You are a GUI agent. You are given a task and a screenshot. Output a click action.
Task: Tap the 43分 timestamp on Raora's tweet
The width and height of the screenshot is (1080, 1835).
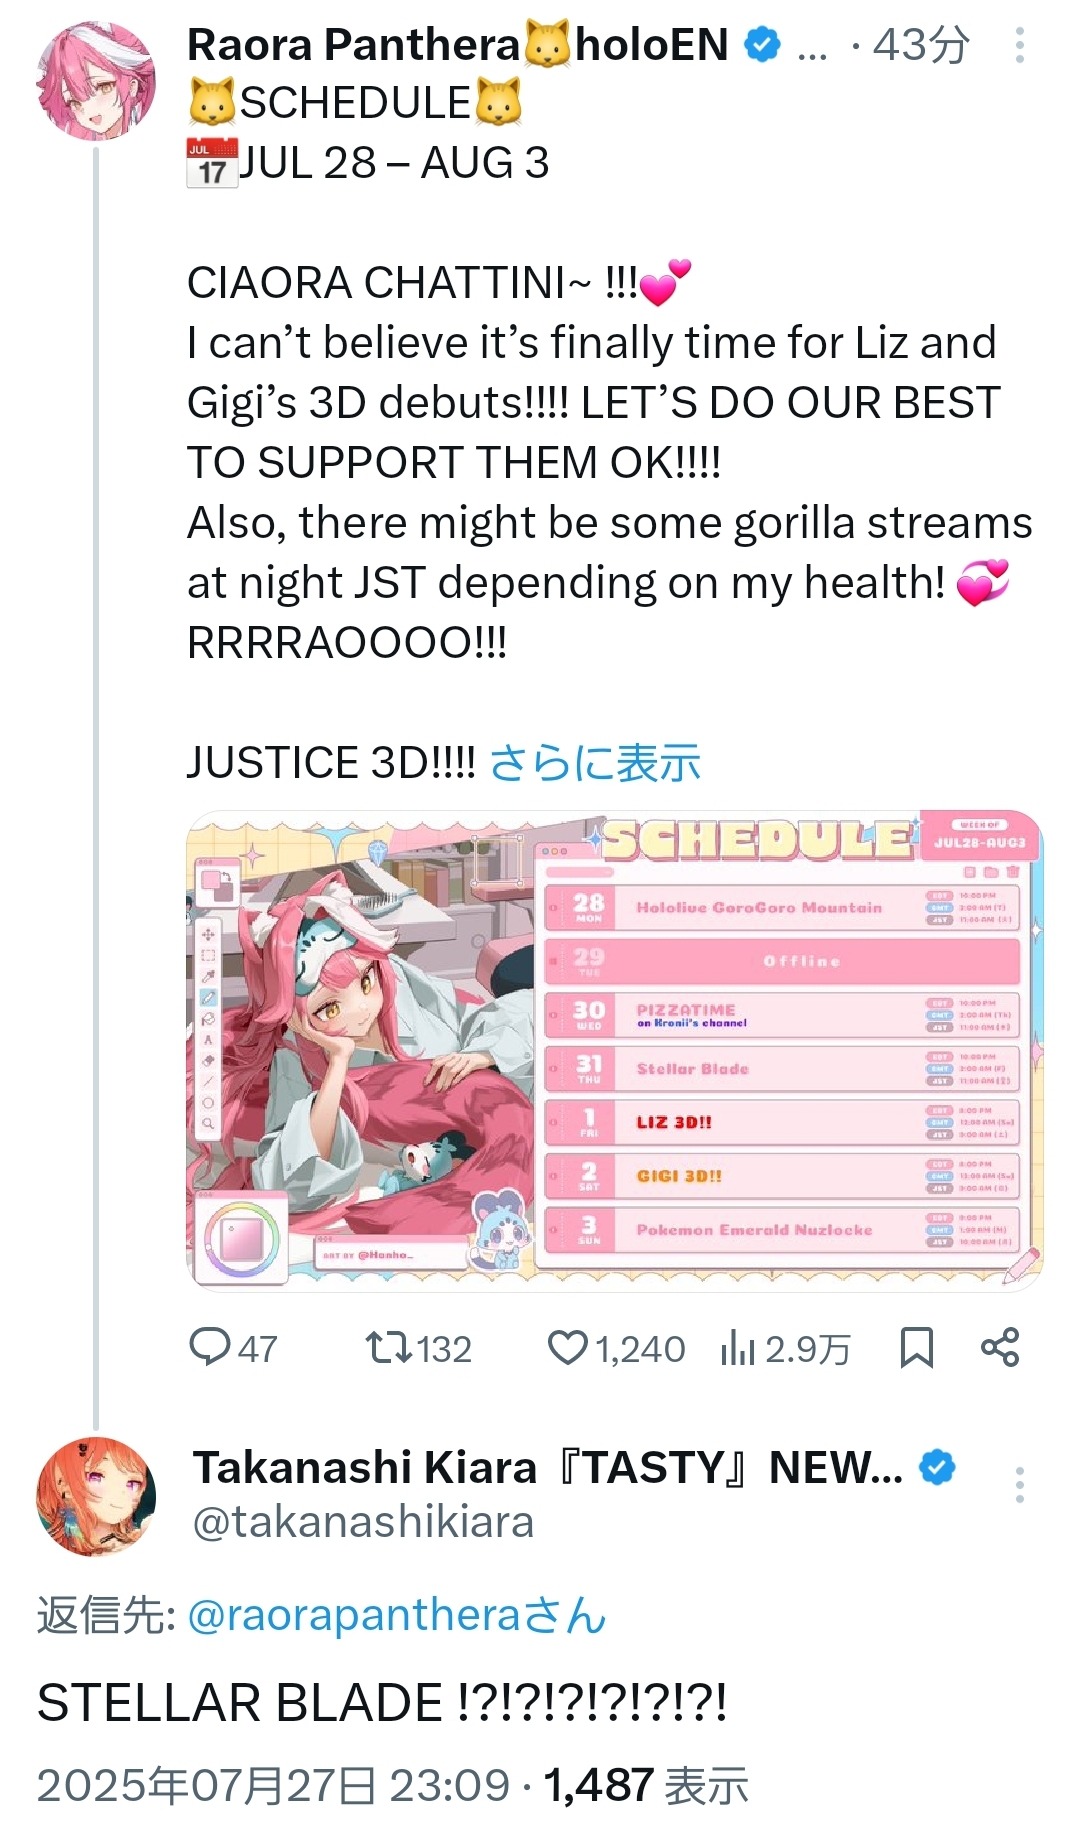921,45
